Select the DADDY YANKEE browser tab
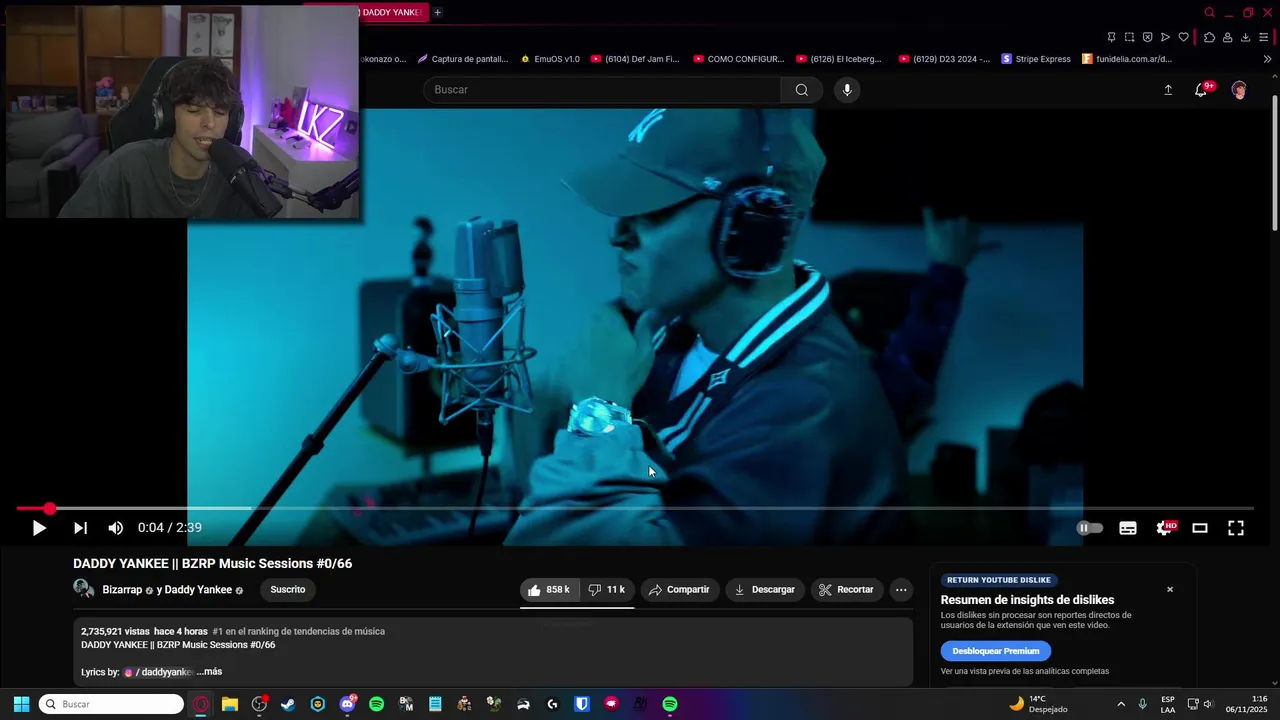 391,12
